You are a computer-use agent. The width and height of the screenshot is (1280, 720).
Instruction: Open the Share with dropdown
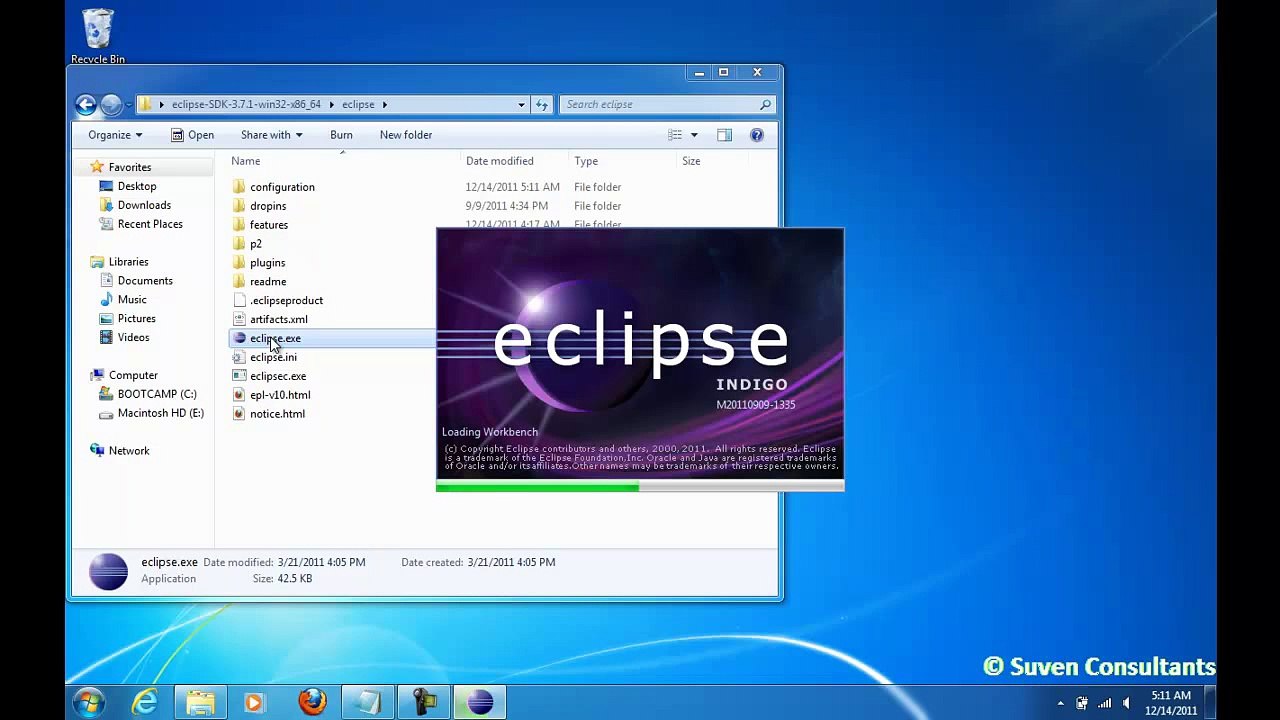pyautogui.click(x=271, y=135)
